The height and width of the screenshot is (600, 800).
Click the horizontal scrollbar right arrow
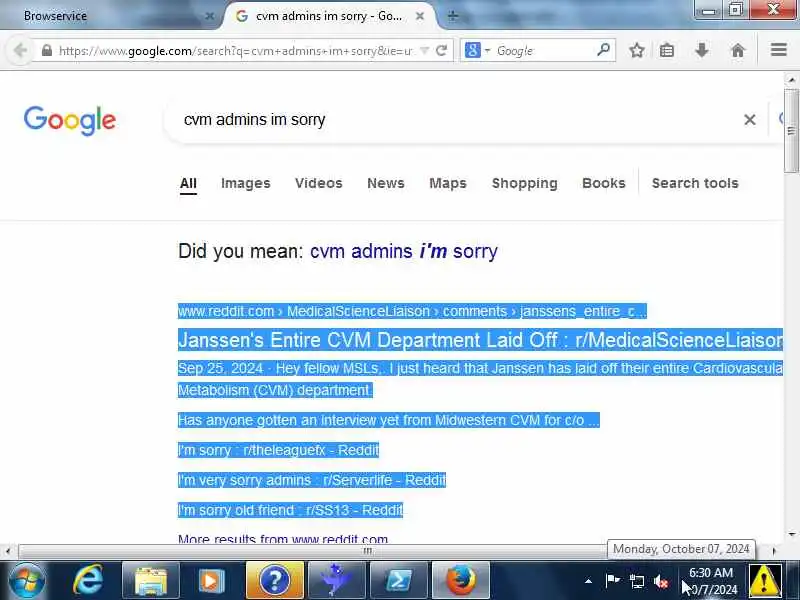point(774,551)
